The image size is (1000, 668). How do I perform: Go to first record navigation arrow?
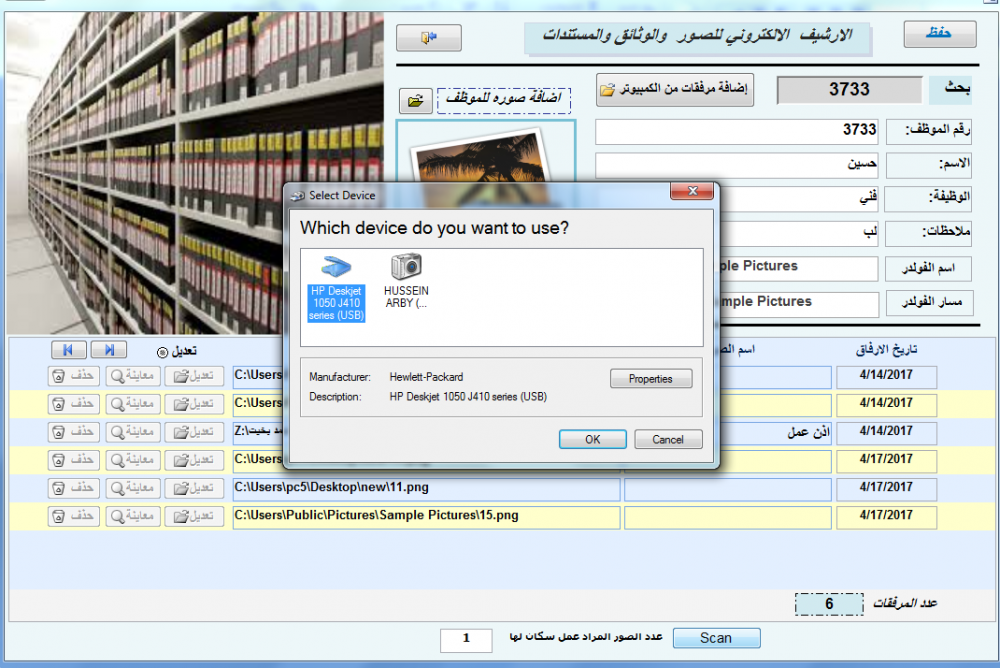coord(69,350)
